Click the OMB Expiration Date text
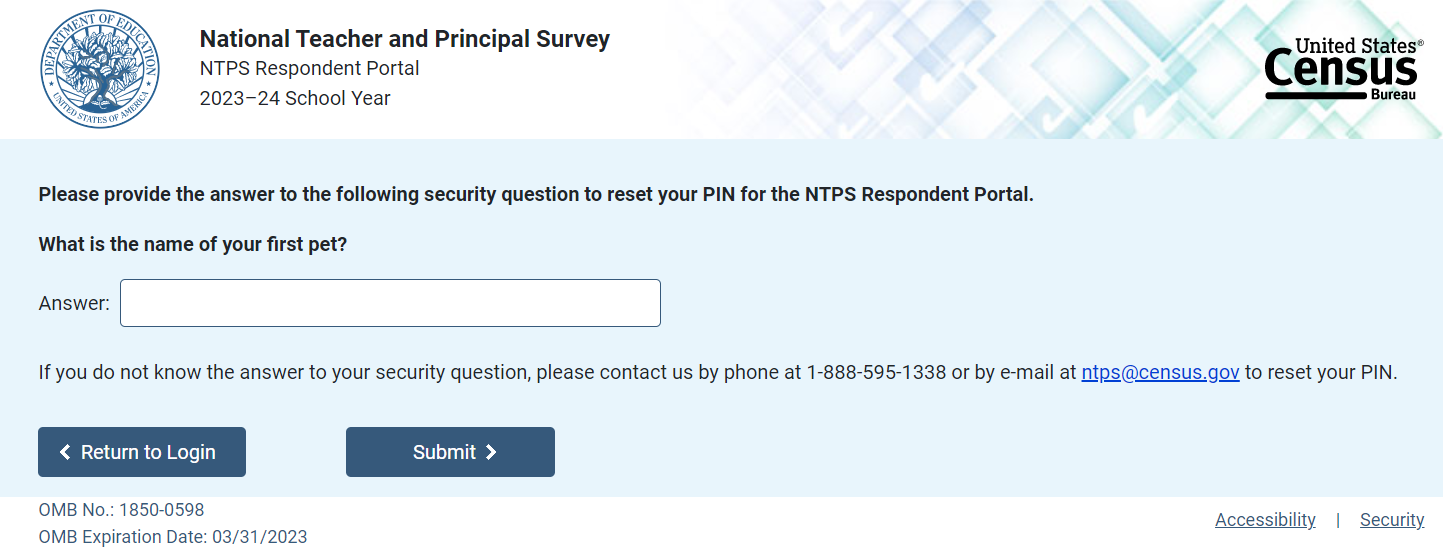Viewport: 1443px width, 549px height. click(173, 537)
